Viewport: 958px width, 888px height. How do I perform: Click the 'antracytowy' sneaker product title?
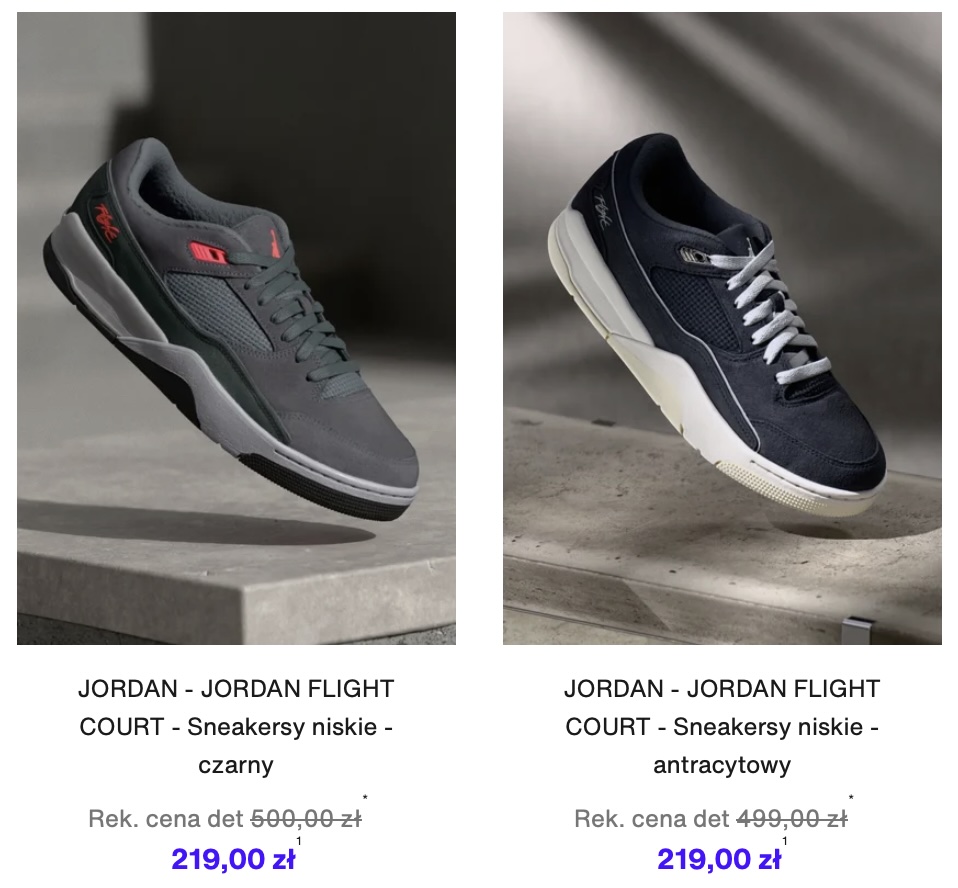coord(722,727)
